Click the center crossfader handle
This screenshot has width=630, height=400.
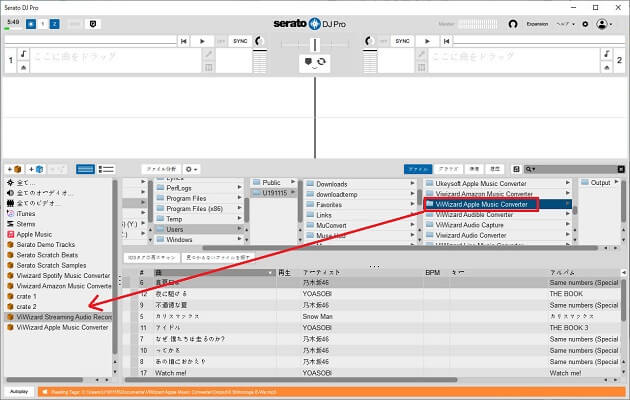315,44
